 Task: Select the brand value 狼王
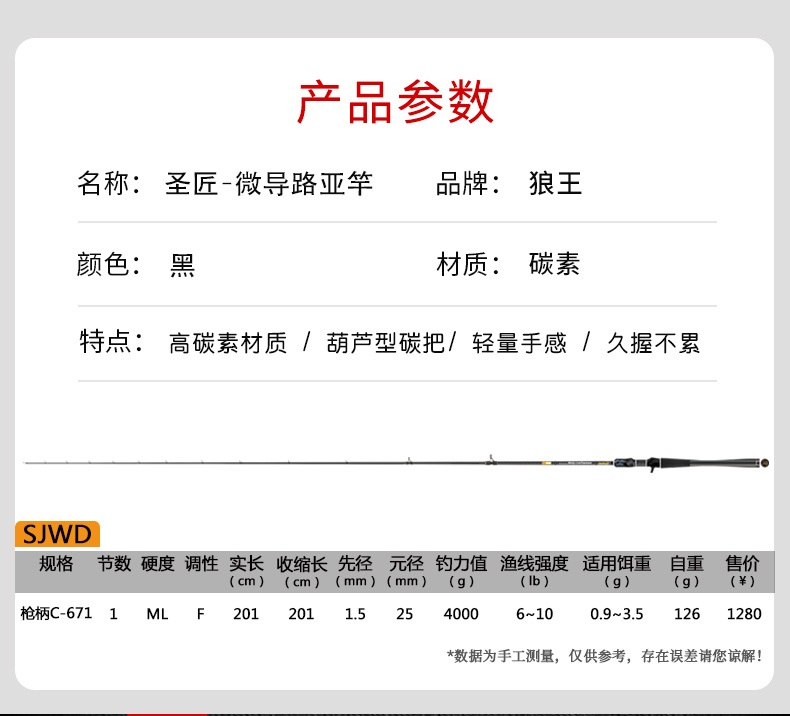point(555,183)
